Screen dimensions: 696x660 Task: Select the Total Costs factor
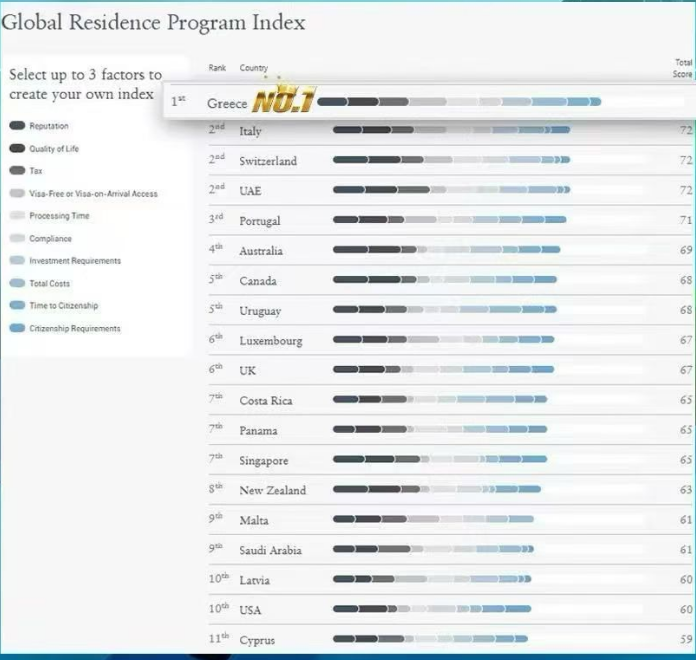(17, 283)
